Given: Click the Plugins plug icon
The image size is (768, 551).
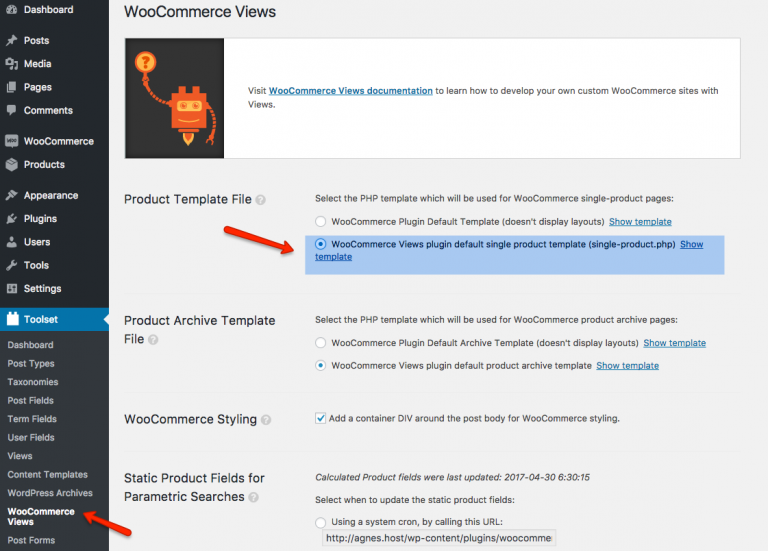Looking at the screenshot, I should 12,218.
